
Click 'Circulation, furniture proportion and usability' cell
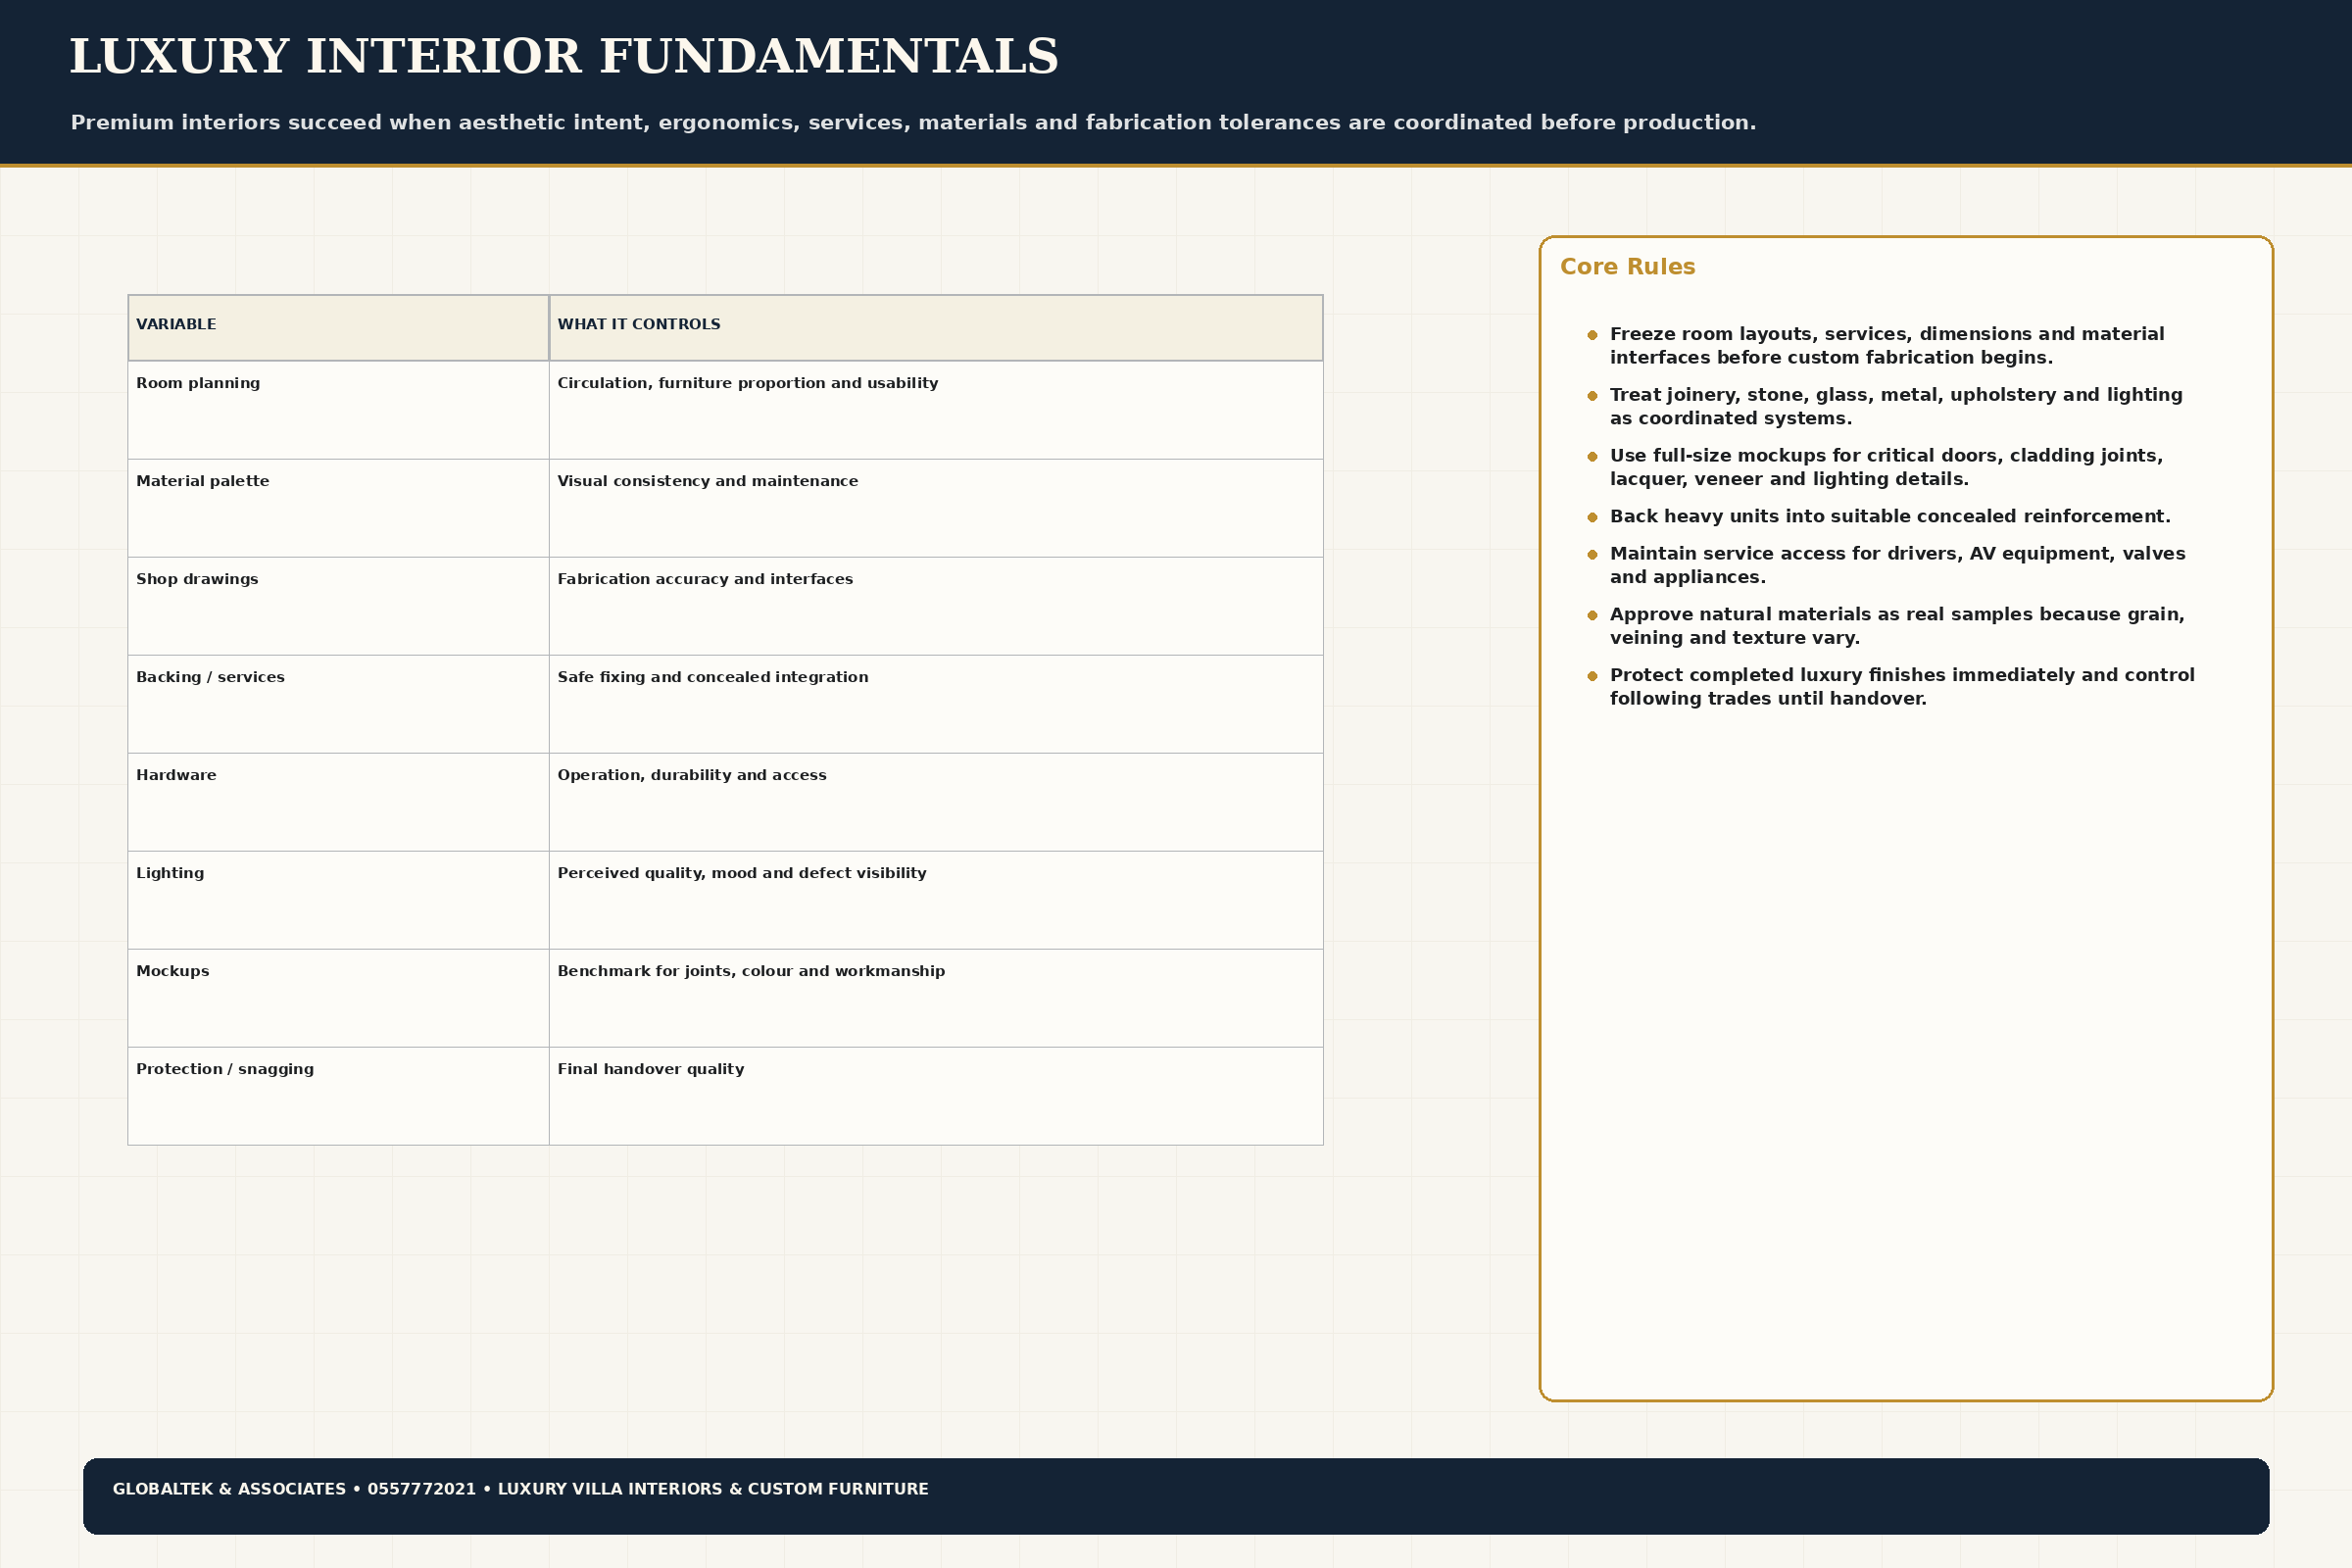click(936, 410)
